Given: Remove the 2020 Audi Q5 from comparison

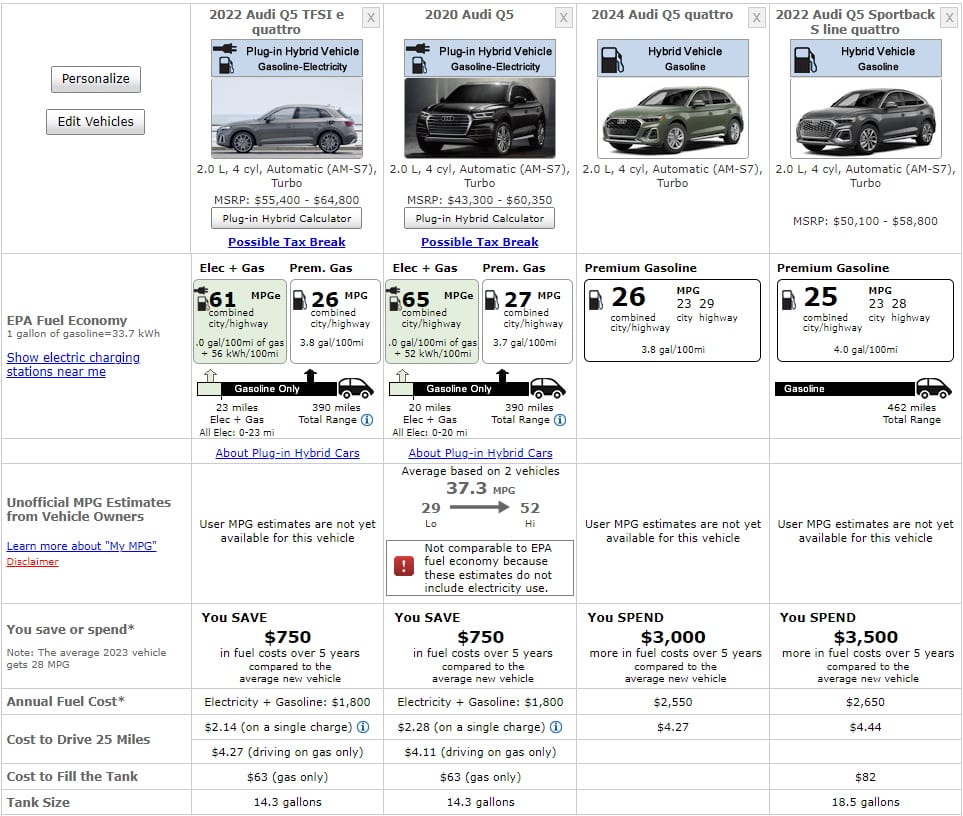Looking at the screenshot, I should tap(564, 18).
